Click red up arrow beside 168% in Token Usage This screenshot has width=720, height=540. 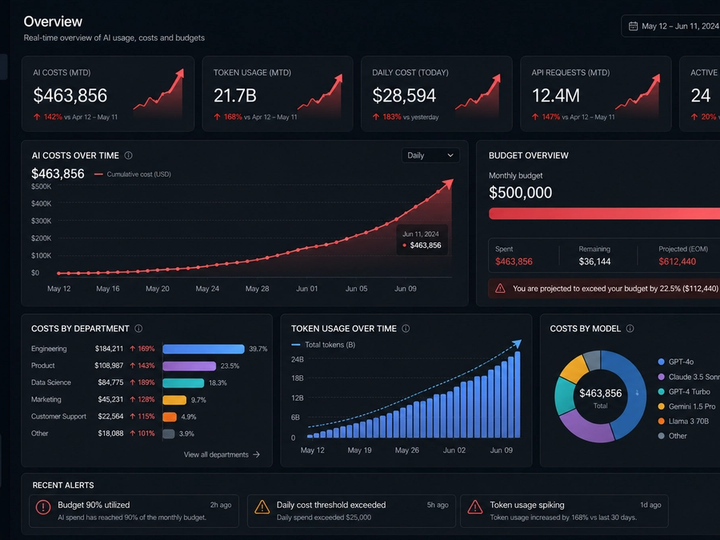(217, 117)
